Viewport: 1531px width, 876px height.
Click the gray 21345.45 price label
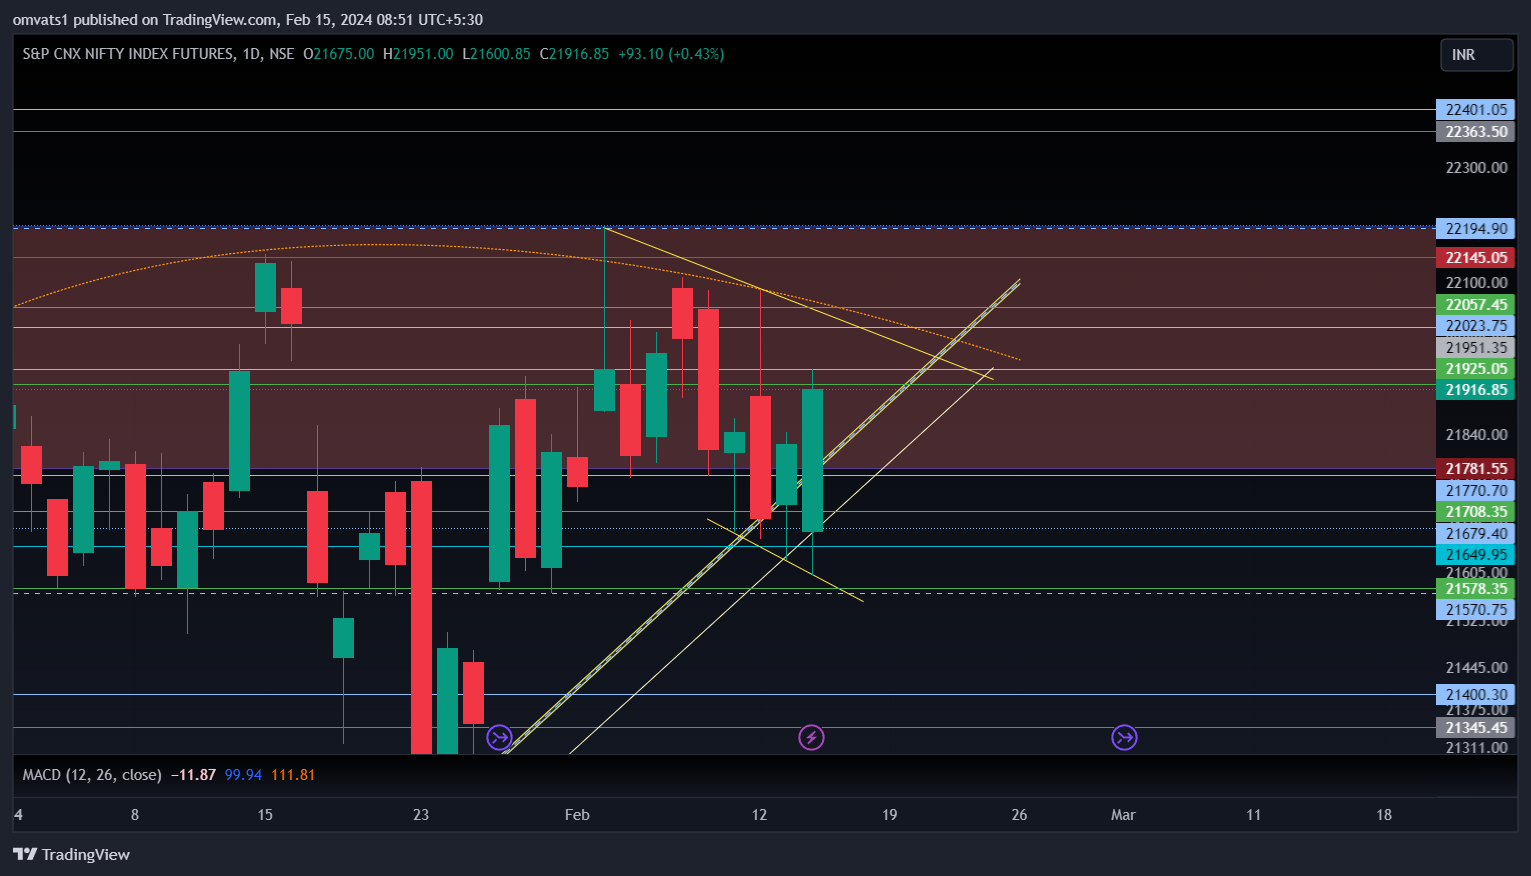(x=1475, y=728)
